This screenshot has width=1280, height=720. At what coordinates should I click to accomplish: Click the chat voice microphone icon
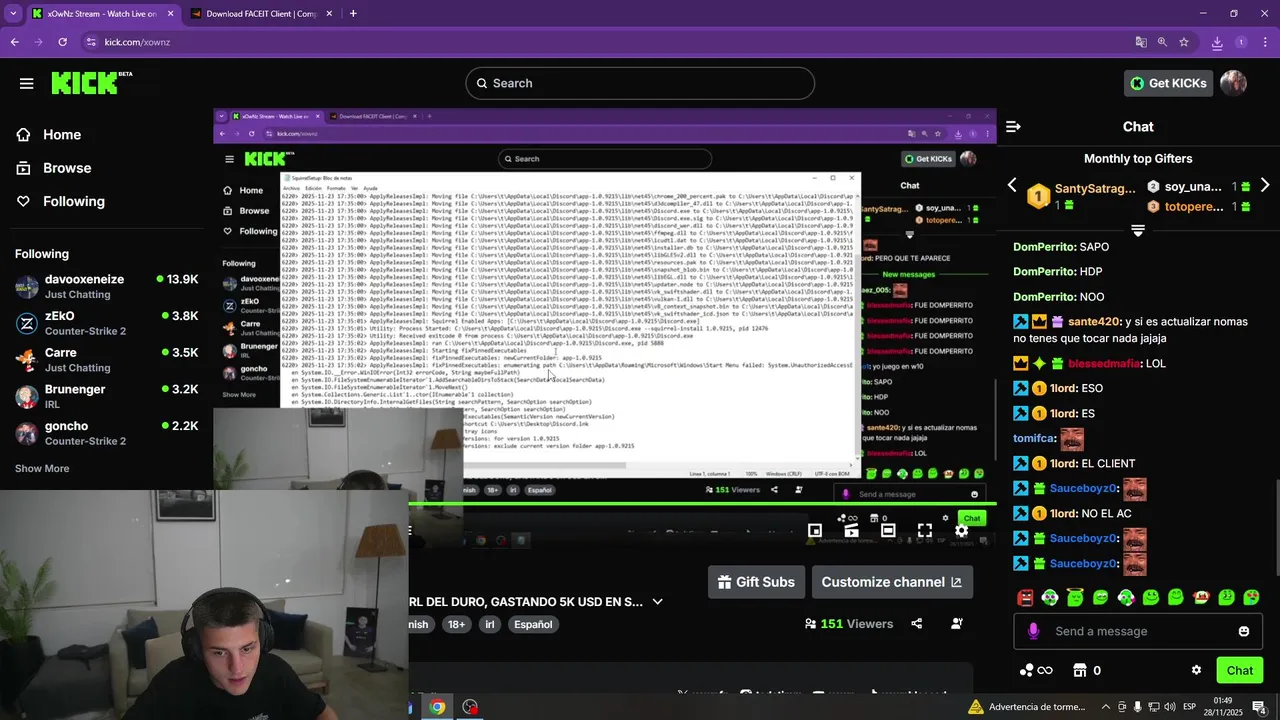1033,631
